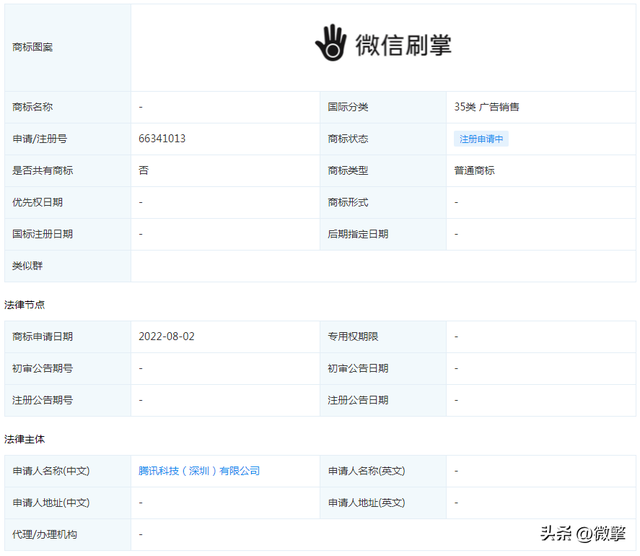Open the 腾讯科技（深圳）有限公司 applicant link
Viewport: 640px width, 556px height.
tap(199, 471)
